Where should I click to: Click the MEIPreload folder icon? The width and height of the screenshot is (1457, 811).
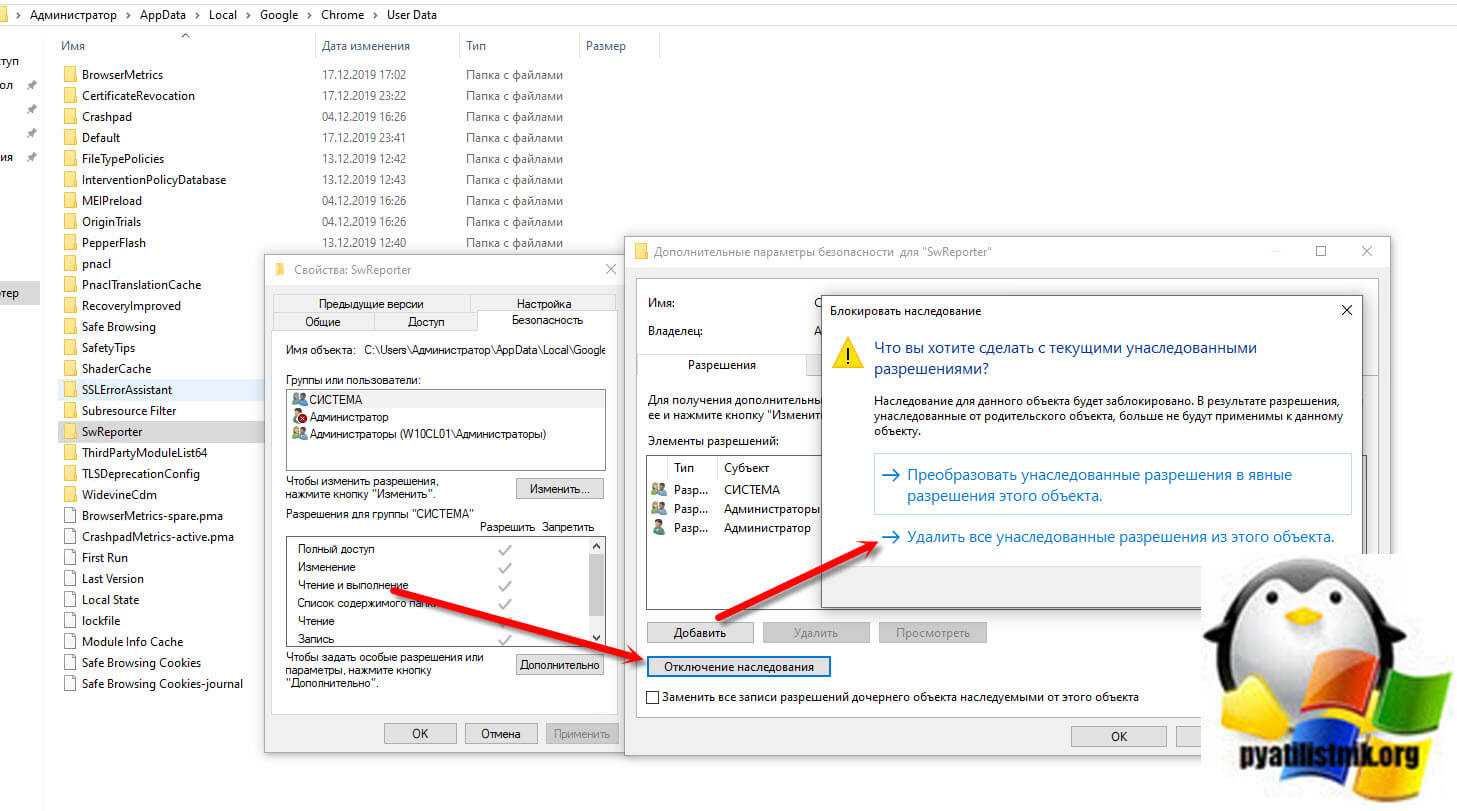click(x=69, y=201)
